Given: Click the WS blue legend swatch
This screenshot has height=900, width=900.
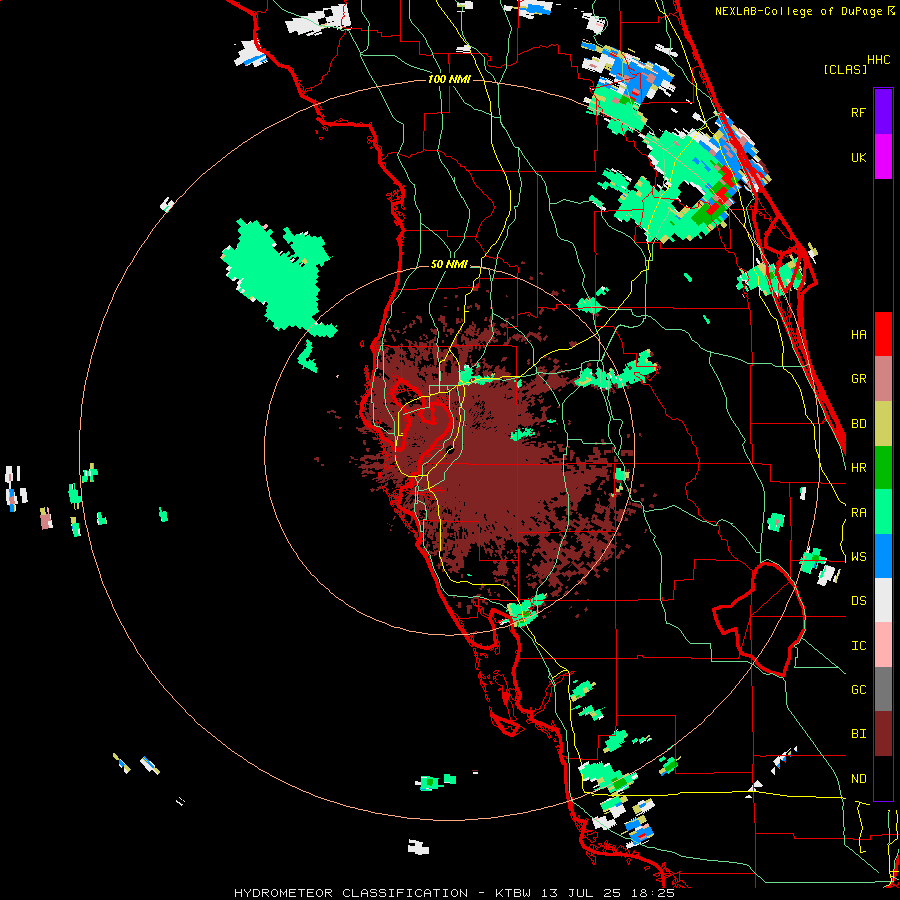Looking at the screenshot, I should pyautogui.click(x=883, y=556).
